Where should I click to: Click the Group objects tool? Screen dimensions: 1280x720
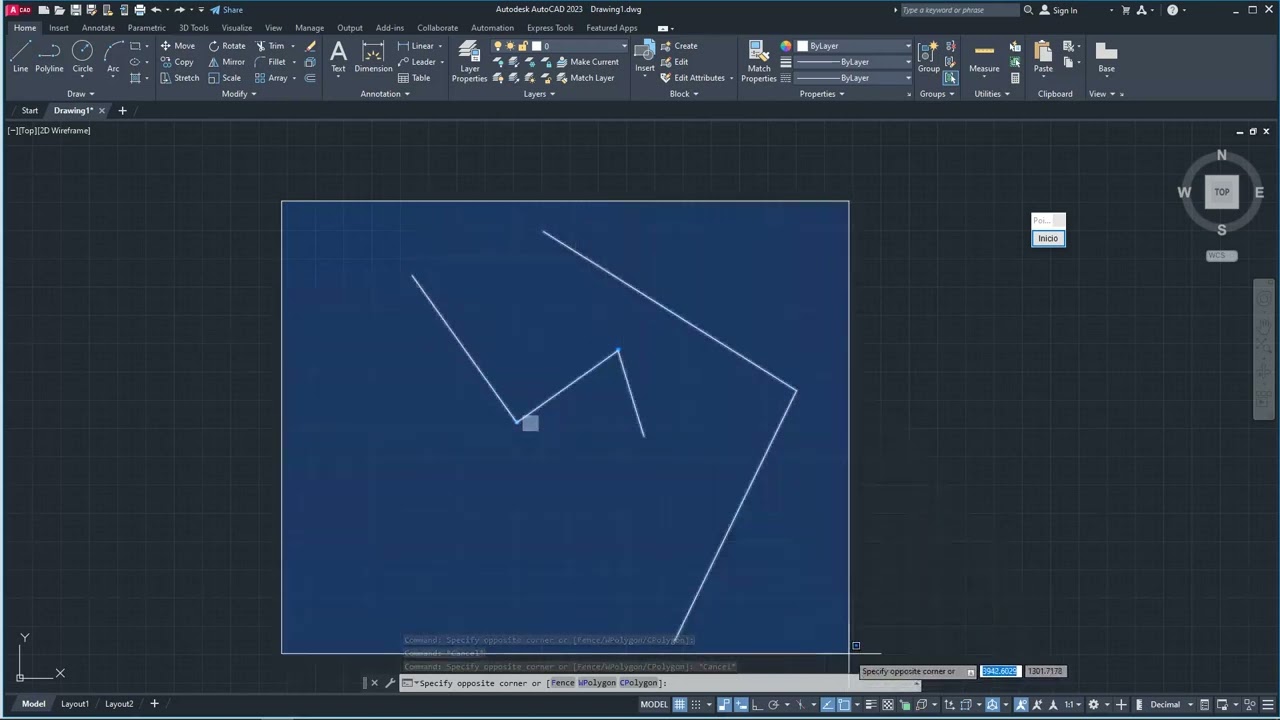[929, 57]
